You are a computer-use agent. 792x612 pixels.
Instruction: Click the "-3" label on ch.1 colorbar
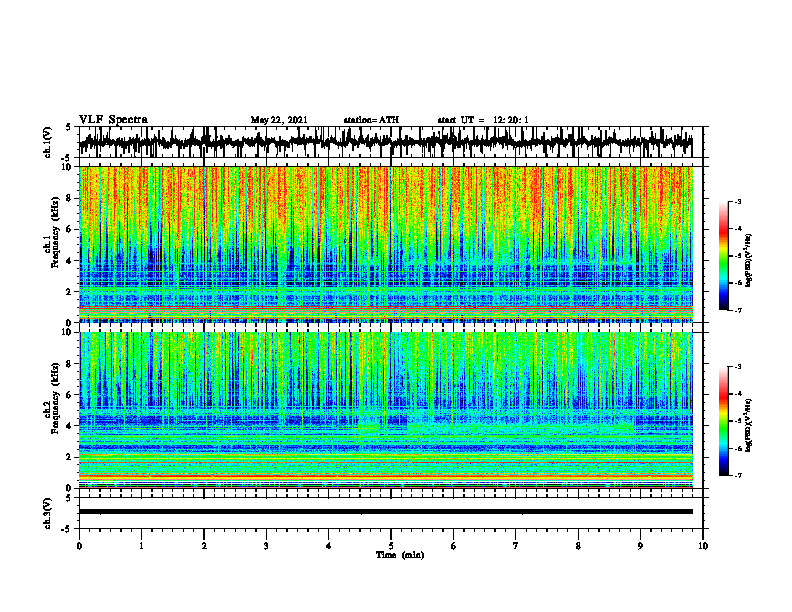[x=738, y=201]
